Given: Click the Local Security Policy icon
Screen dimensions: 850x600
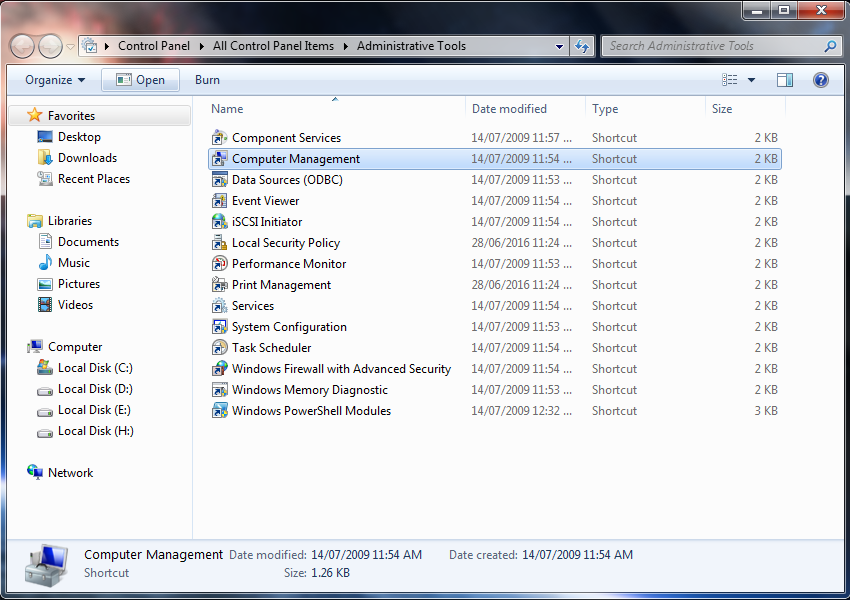Looking at the screenshot, I should click(220, 243).
